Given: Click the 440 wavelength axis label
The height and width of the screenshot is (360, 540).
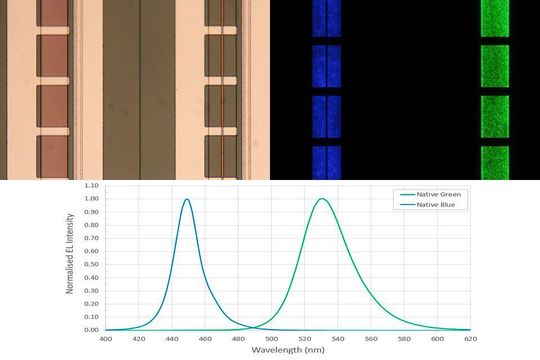Looking at the screenshot, I should pyautogui.click(x=172, y=339).
